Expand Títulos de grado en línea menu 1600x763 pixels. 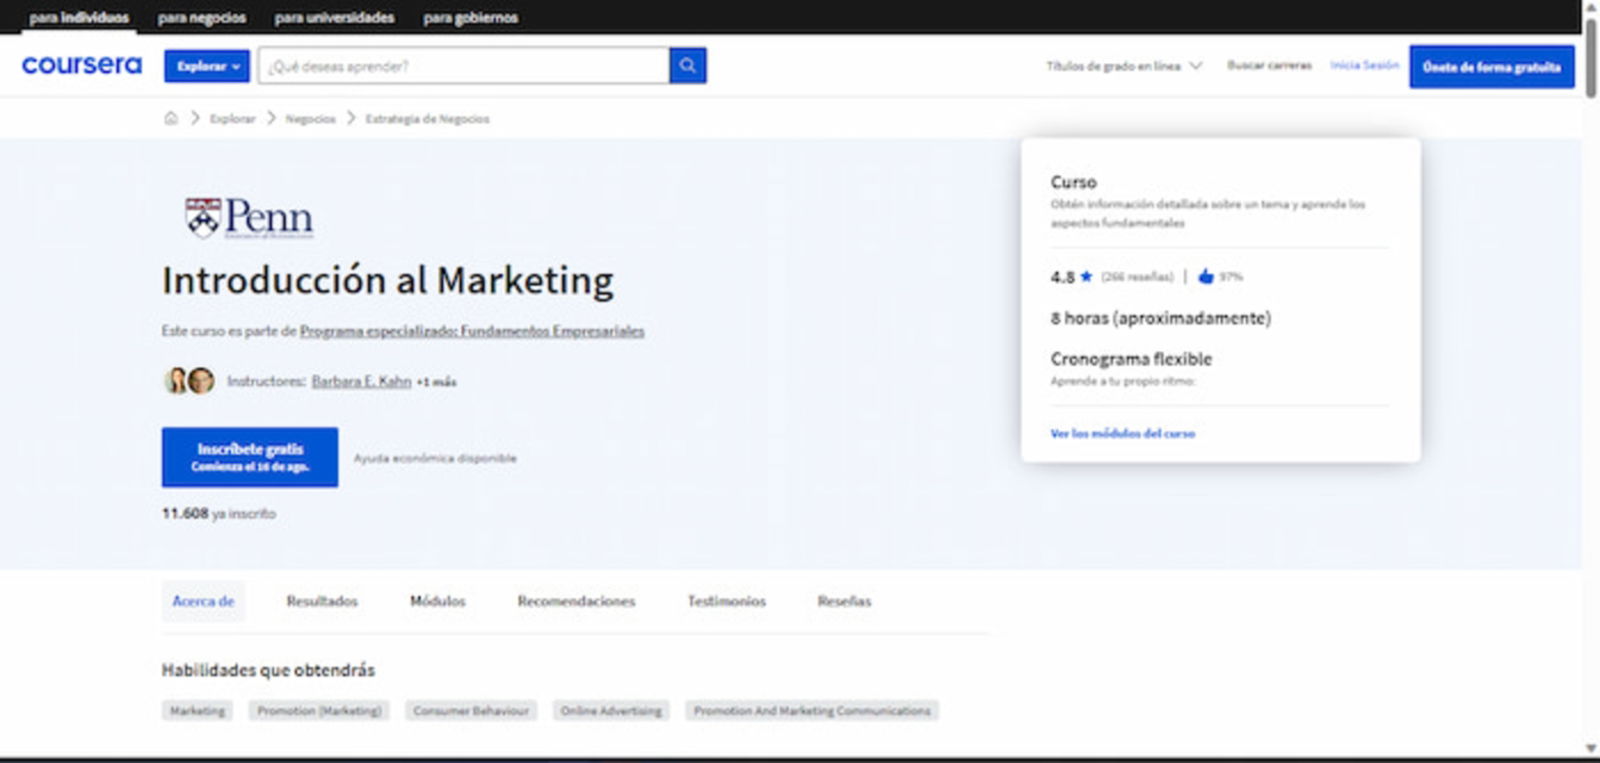(x=1124, y=66)
